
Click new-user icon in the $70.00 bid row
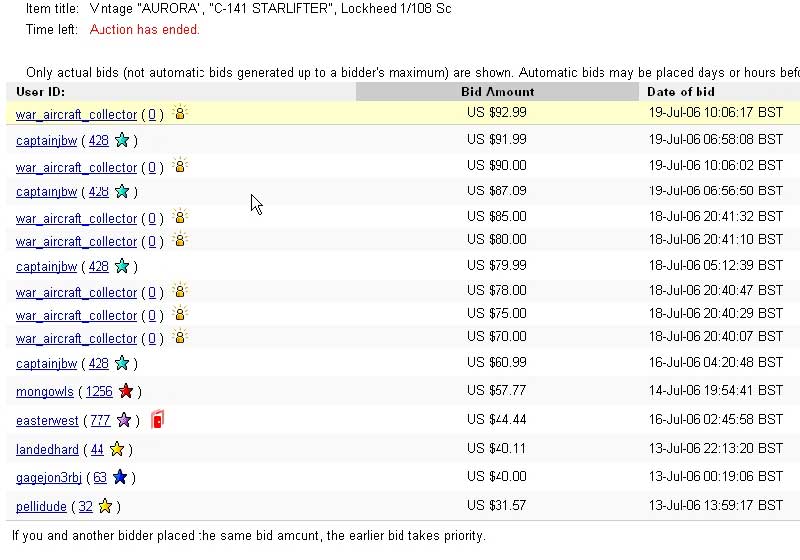coord(180,336)
